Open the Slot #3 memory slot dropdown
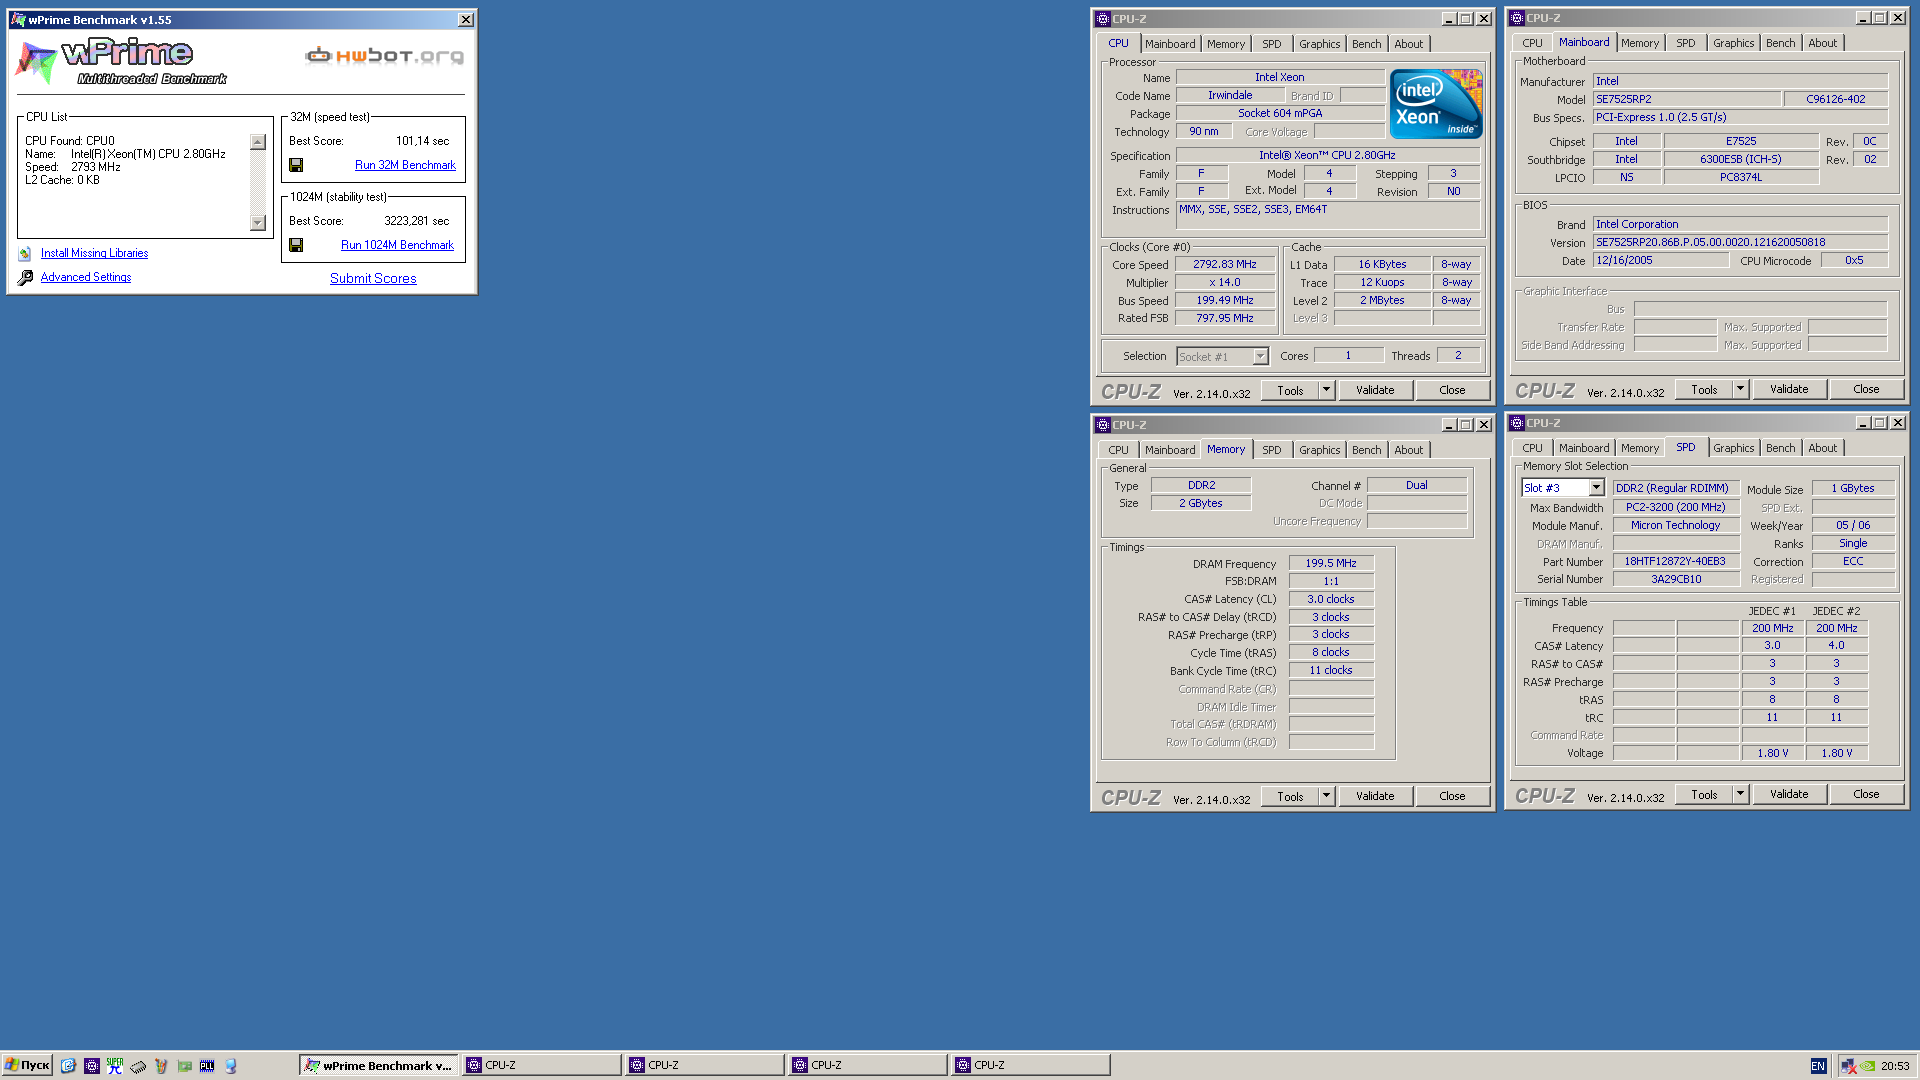The height and width of the screenshot is (1080, 1920). [x=1596, y=488]
